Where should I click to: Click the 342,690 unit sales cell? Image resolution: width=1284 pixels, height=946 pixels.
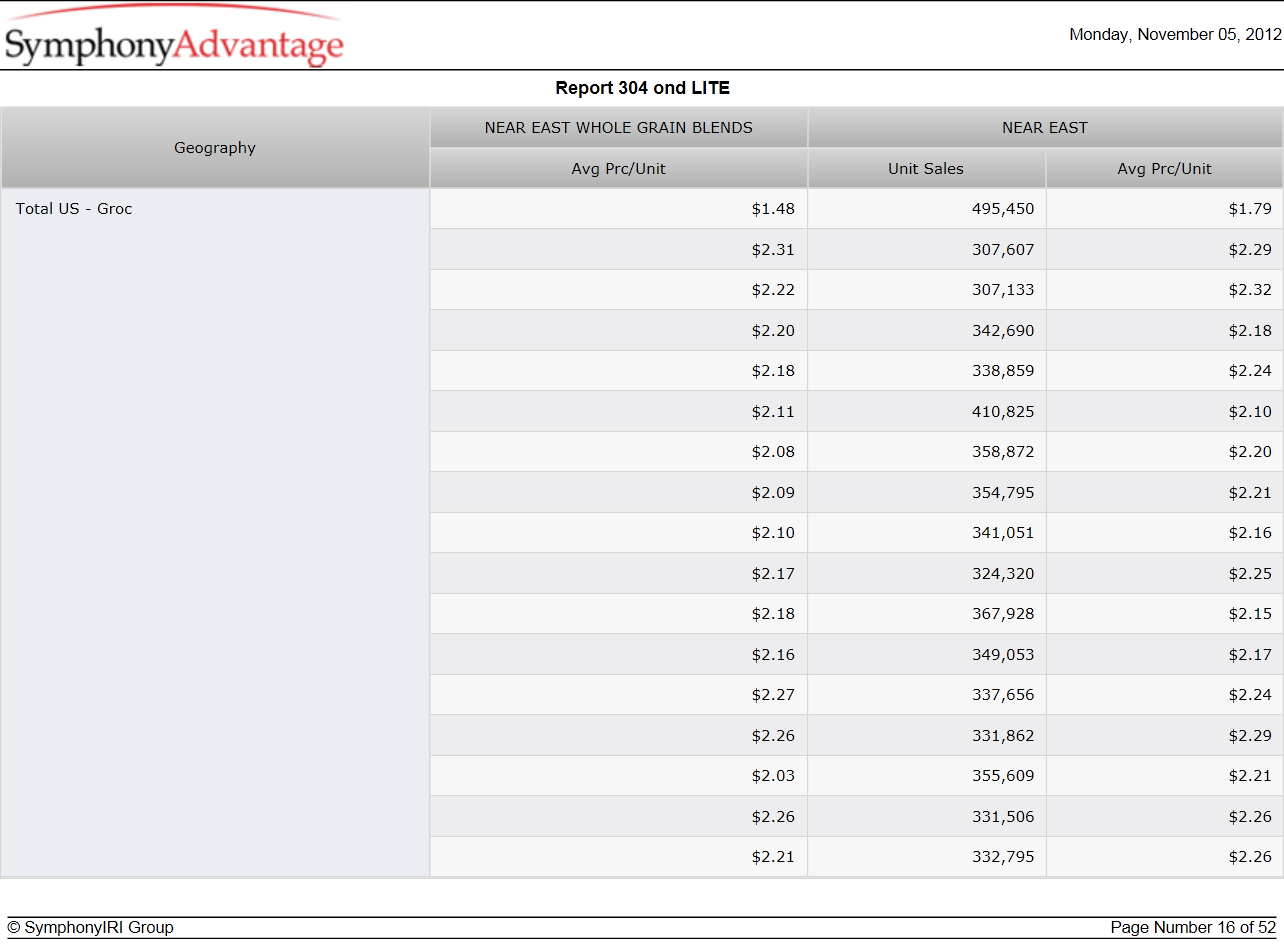click(x=926, y=331)
